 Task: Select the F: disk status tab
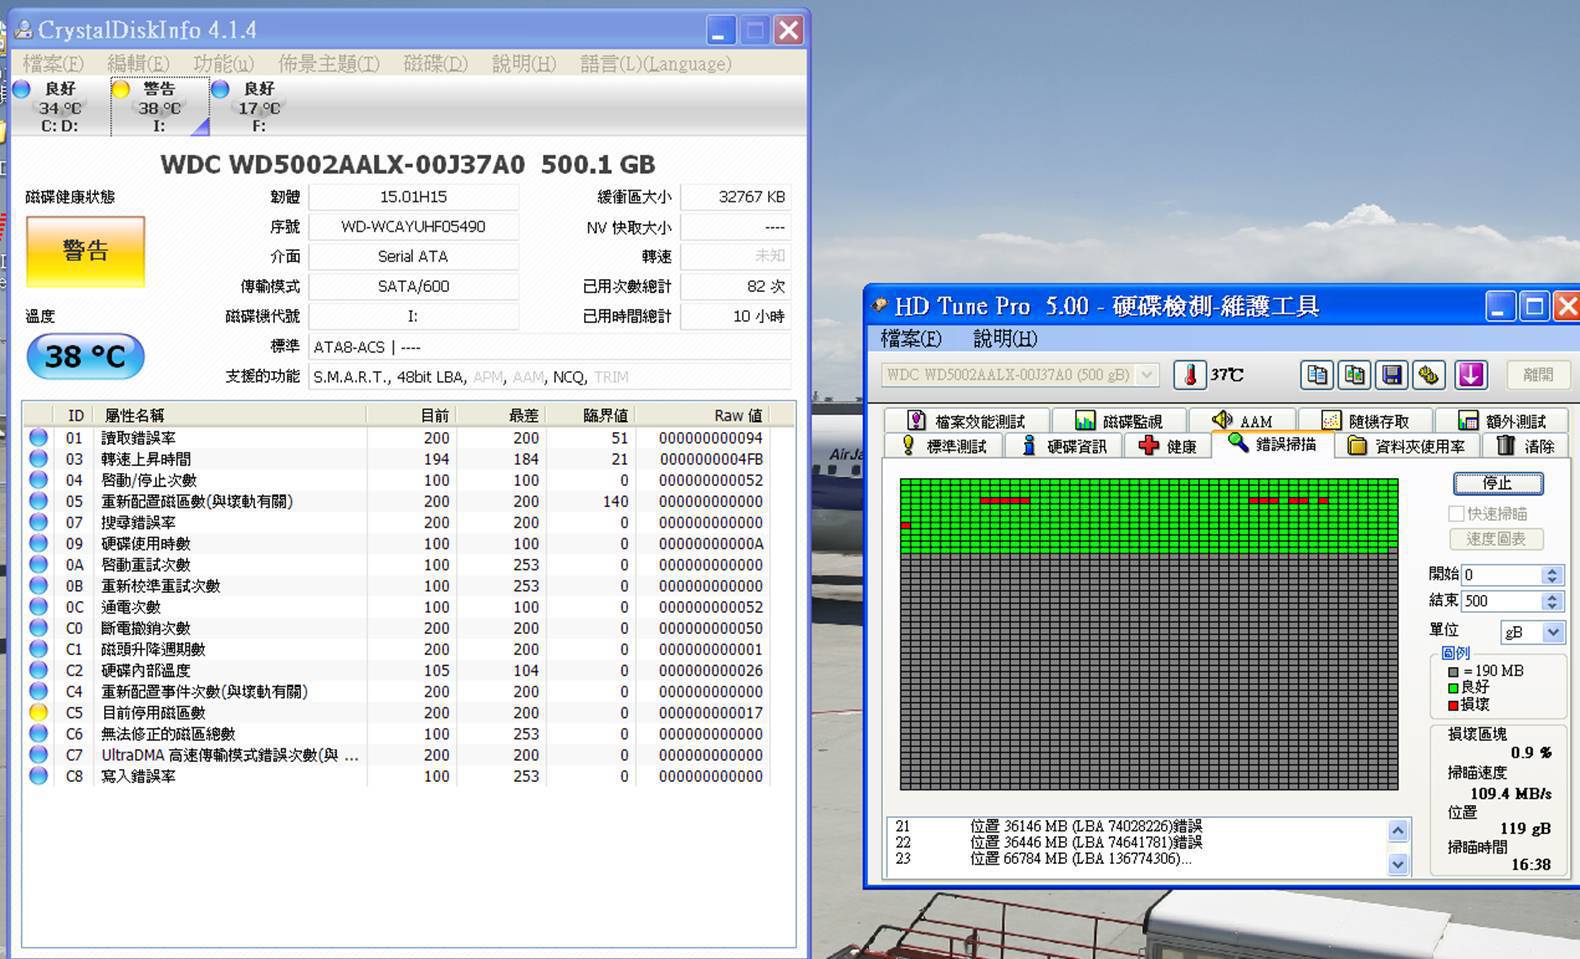point(259,106)
